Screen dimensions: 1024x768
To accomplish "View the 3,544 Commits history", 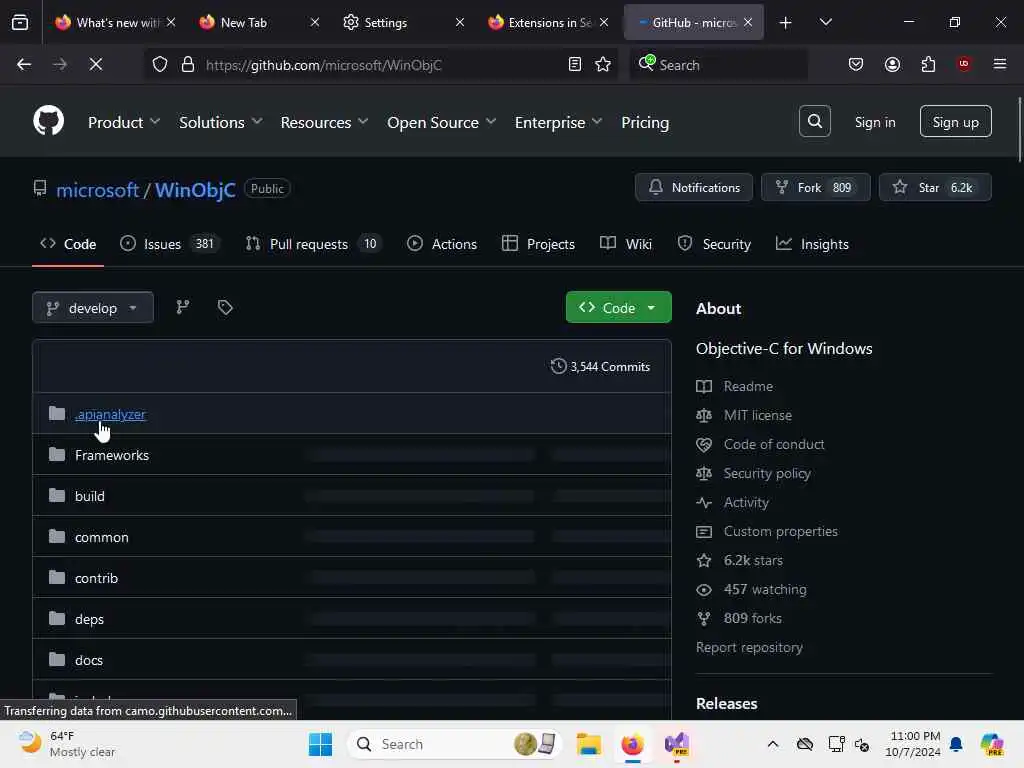I will (601, 366).
